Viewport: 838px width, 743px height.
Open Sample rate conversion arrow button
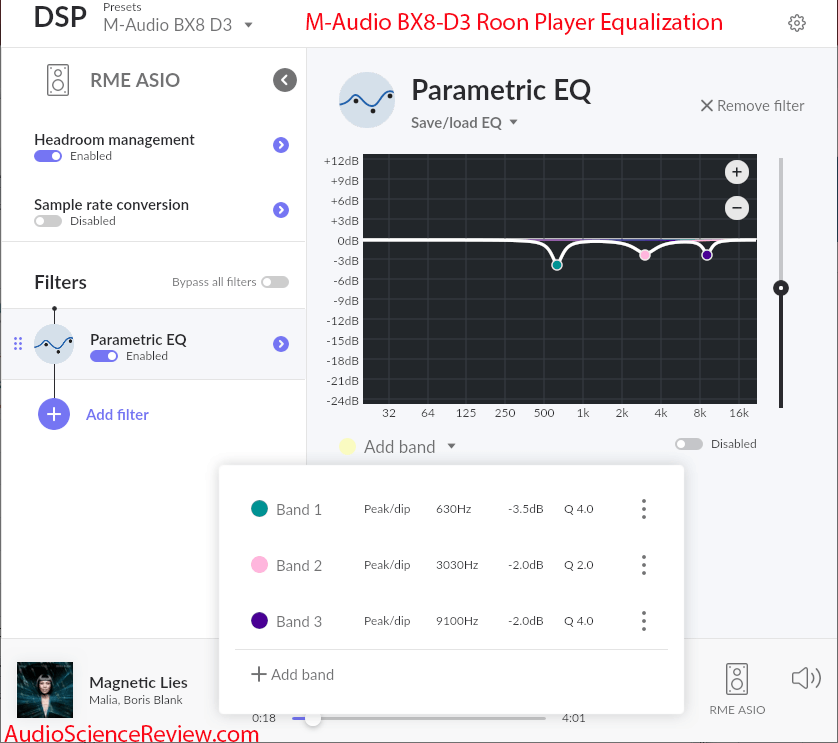[281, 210]
